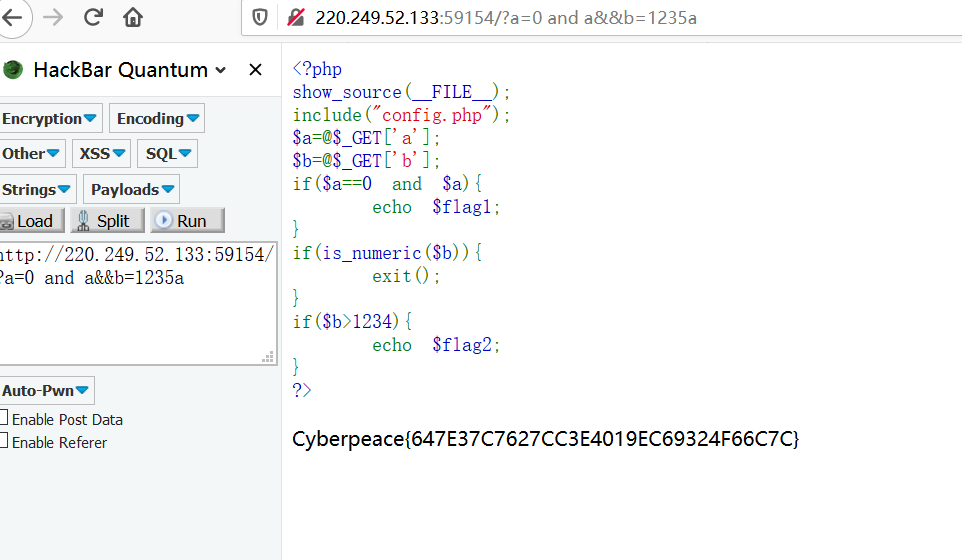Reload the current page

coord(93,17)
